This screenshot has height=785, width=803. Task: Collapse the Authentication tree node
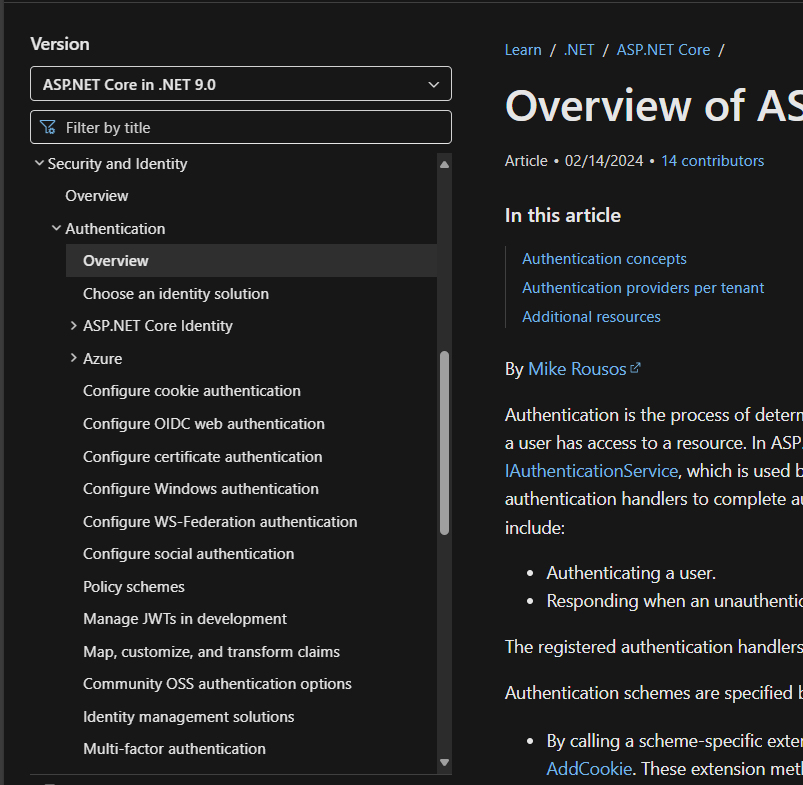(57, 228)
